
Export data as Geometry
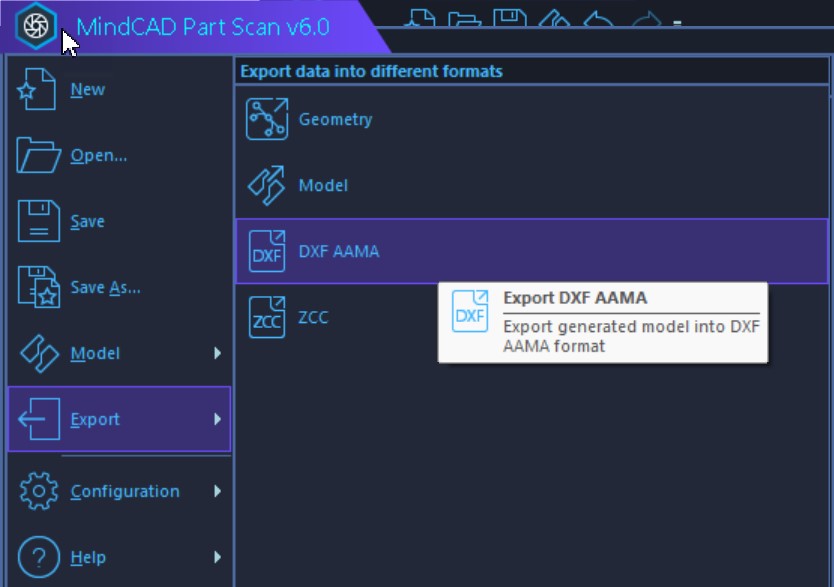click(338, 119)
